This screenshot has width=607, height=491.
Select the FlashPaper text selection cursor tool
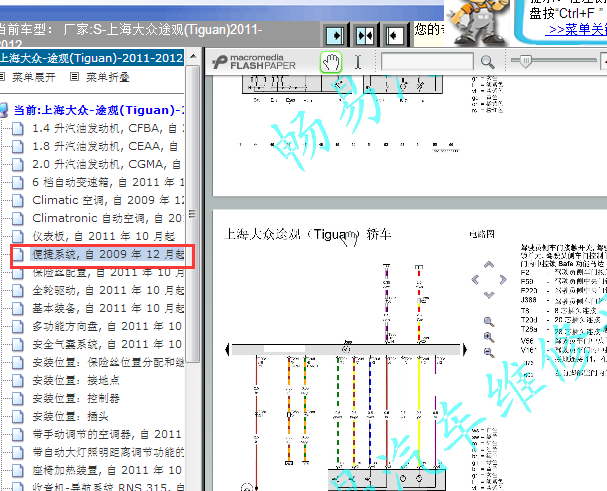(358, 62)
